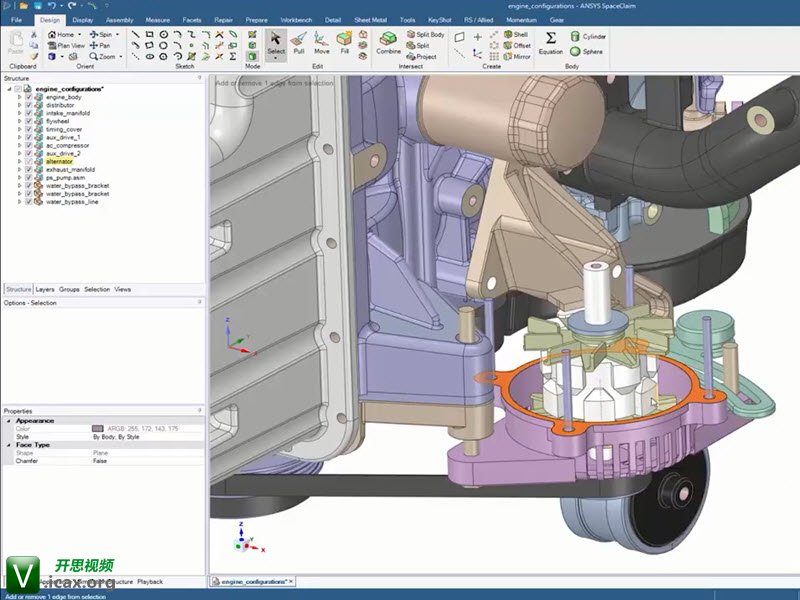This screenshot has width=800, height=600.
Task: Open the Groups panel tab
Action: point(69,289)
